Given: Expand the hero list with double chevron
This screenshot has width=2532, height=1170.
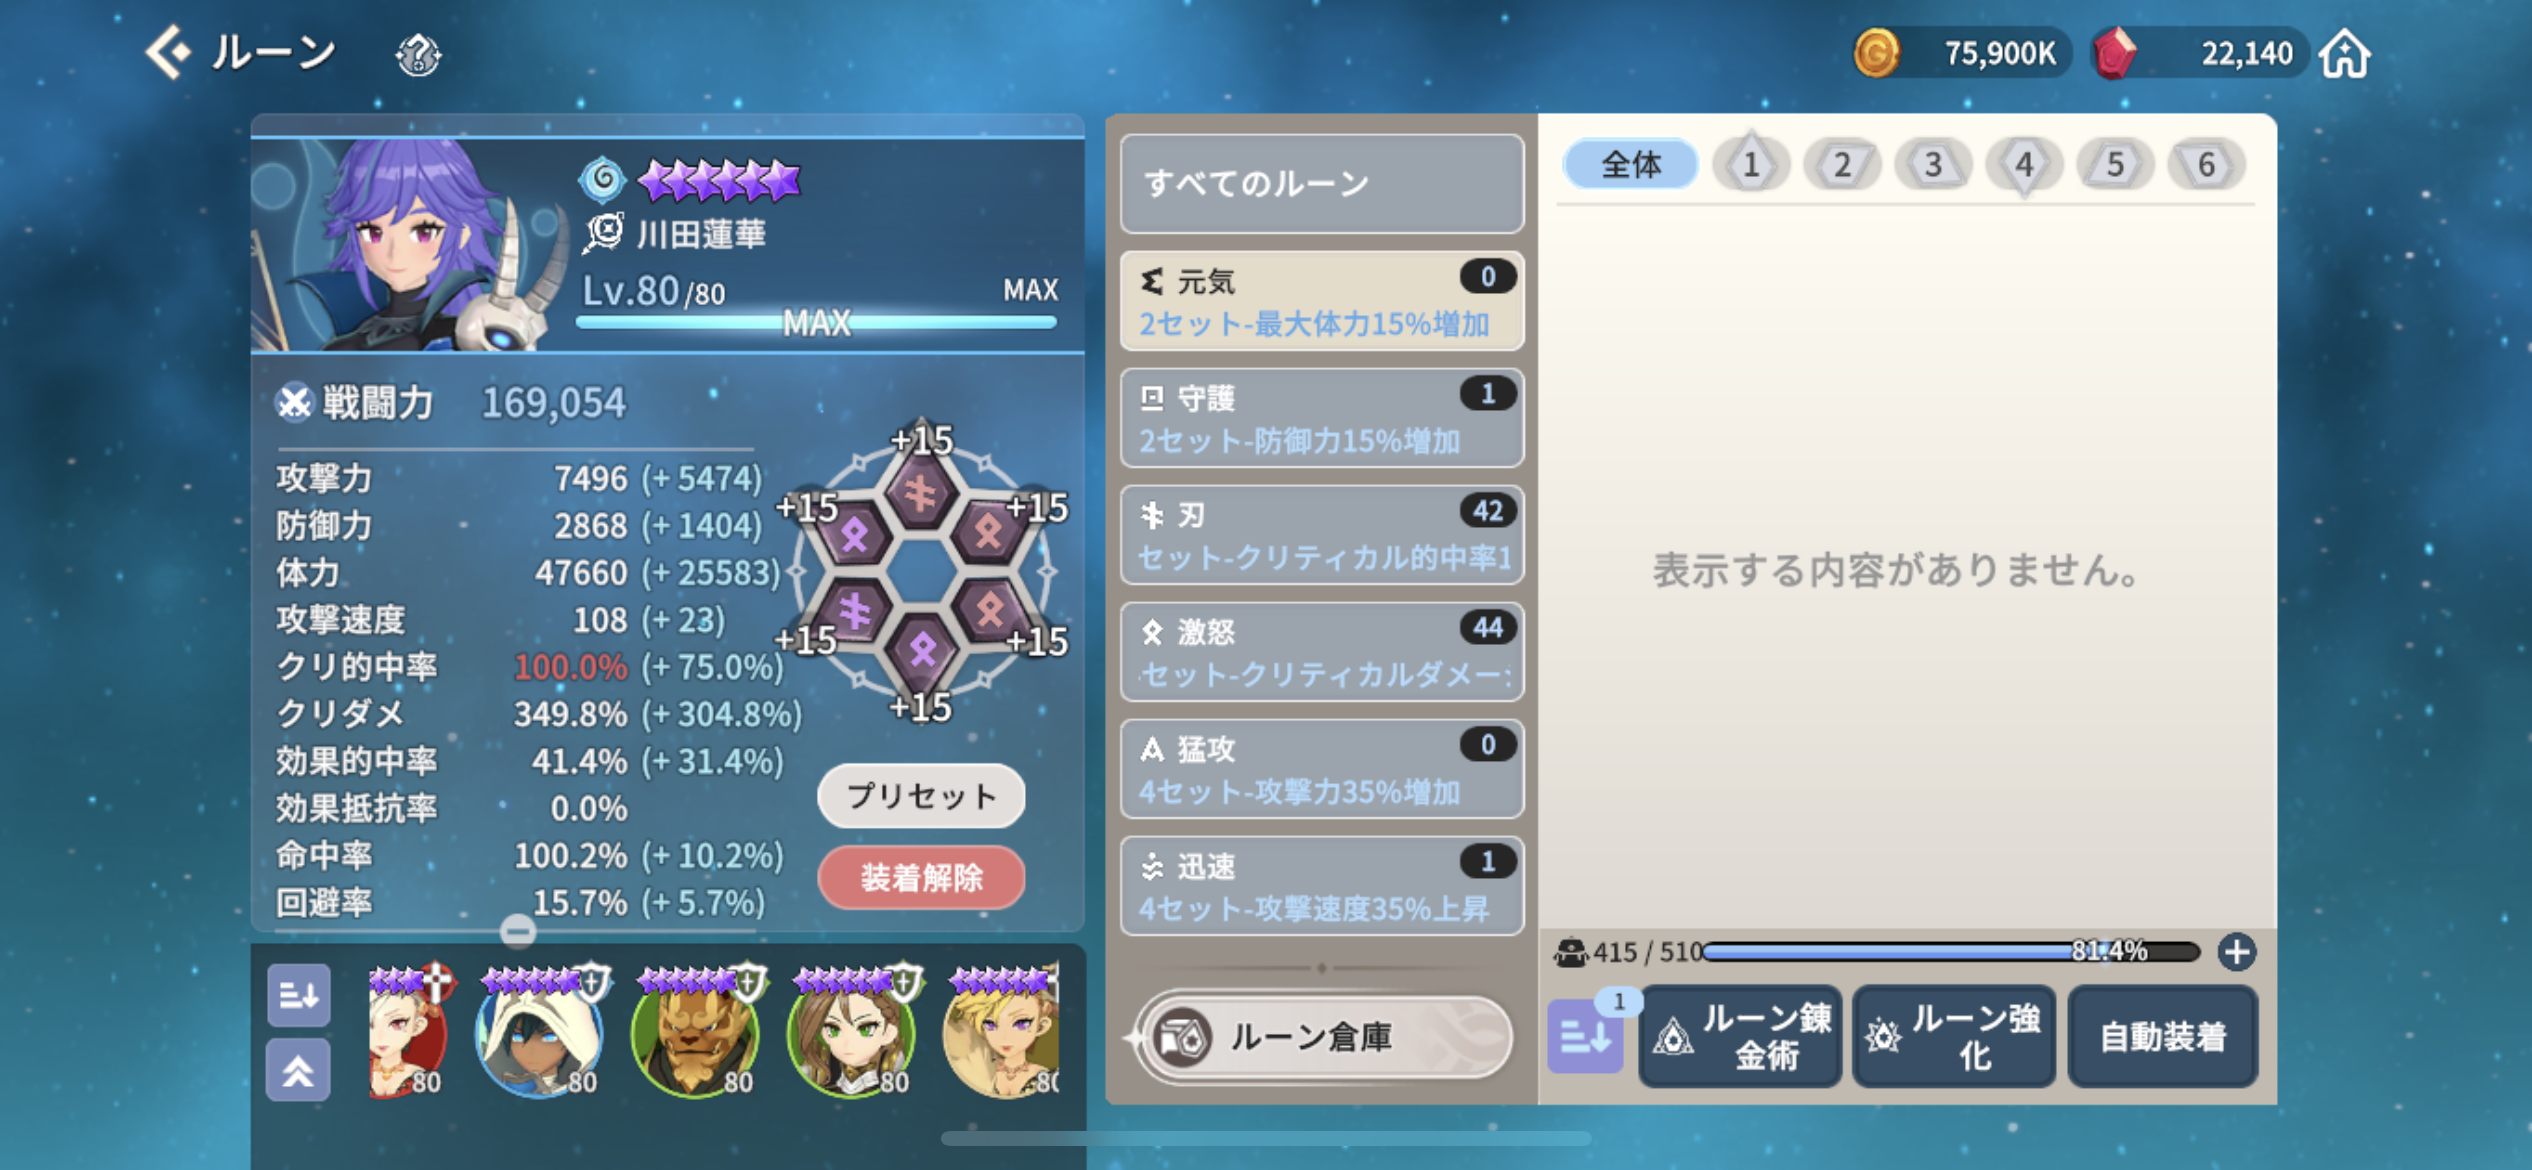Looking at the screenshot, I should [298, 1070].
